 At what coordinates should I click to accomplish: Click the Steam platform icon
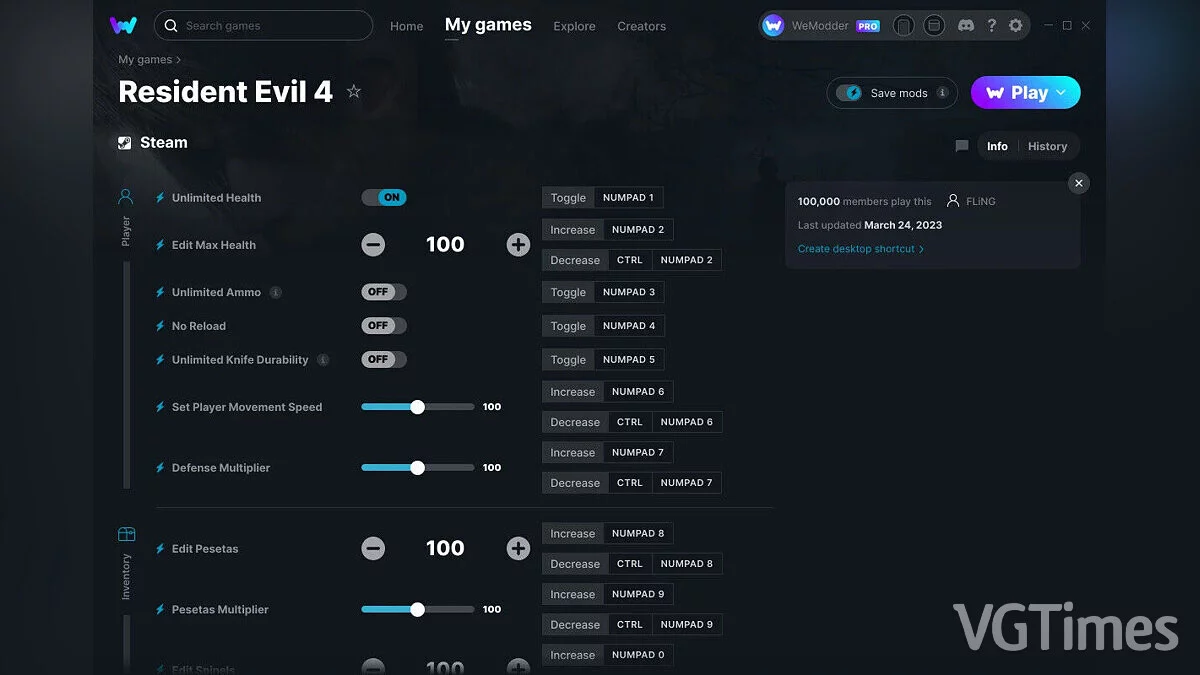click(x=125, y=143)
